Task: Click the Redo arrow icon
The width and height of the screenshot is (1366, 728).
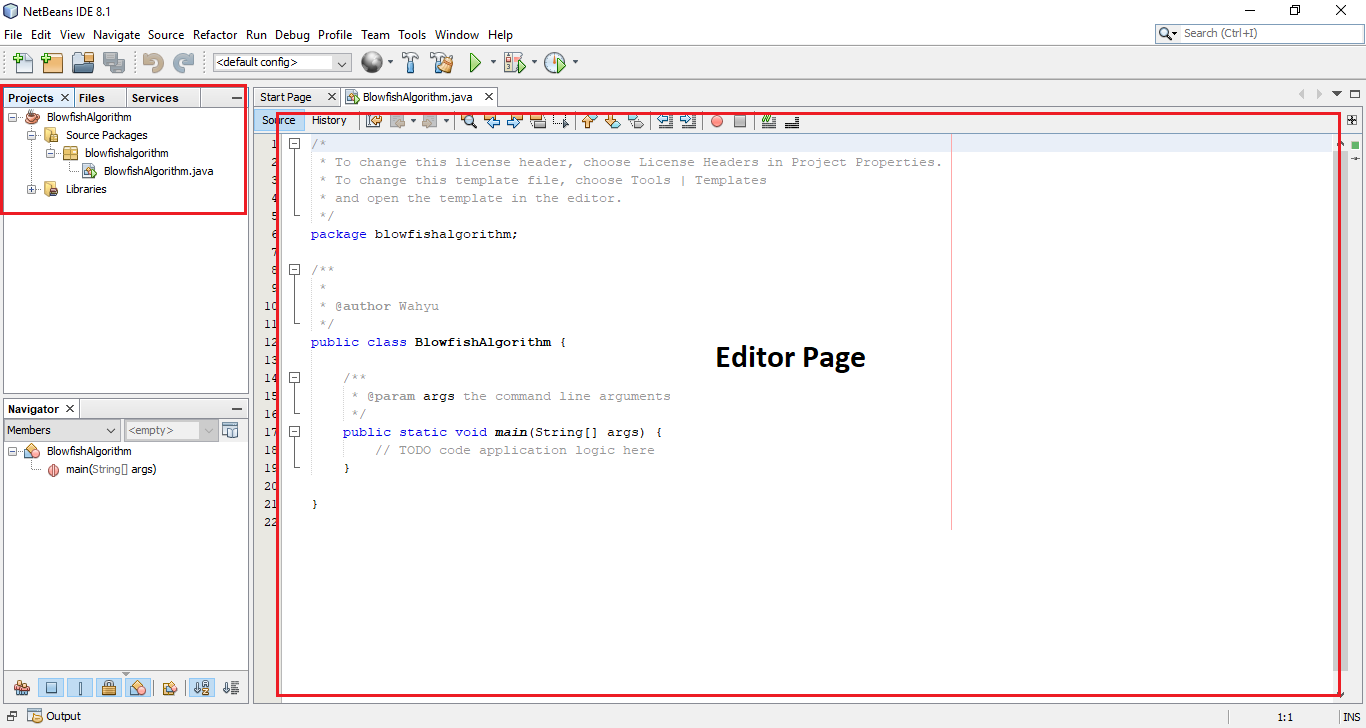Action: point(183,63)
